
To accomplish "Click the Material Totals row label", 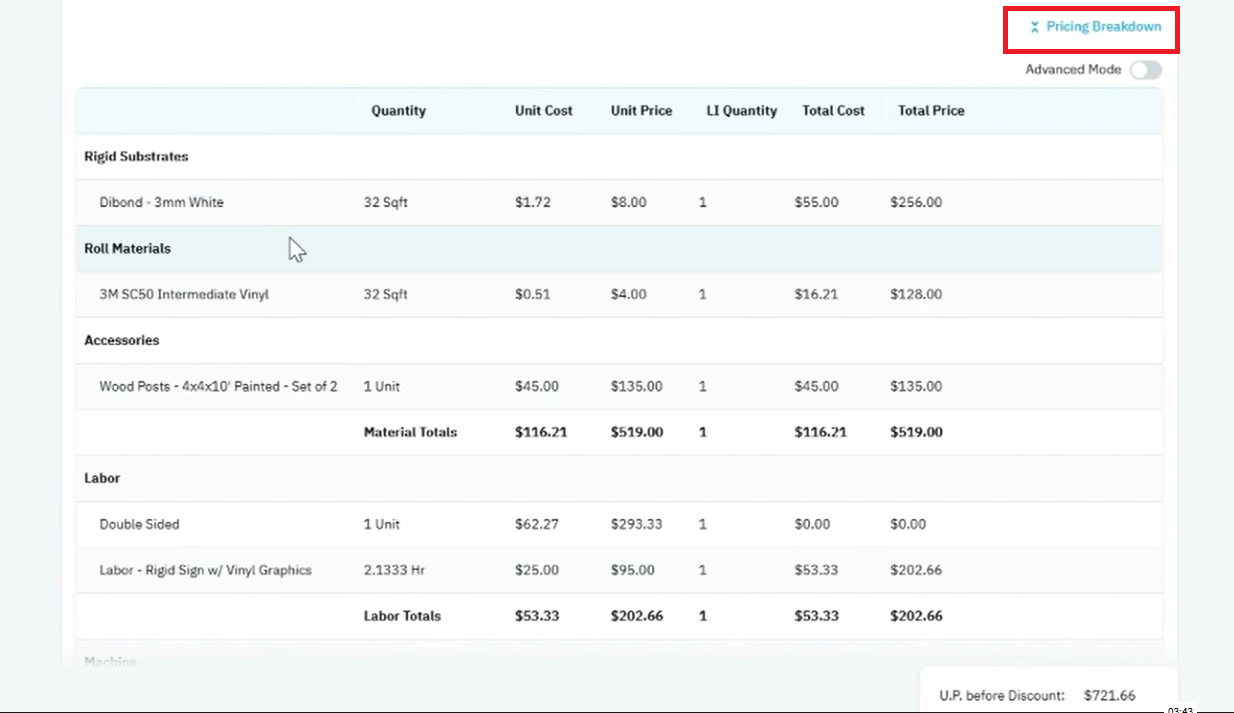I will (410, 433).
